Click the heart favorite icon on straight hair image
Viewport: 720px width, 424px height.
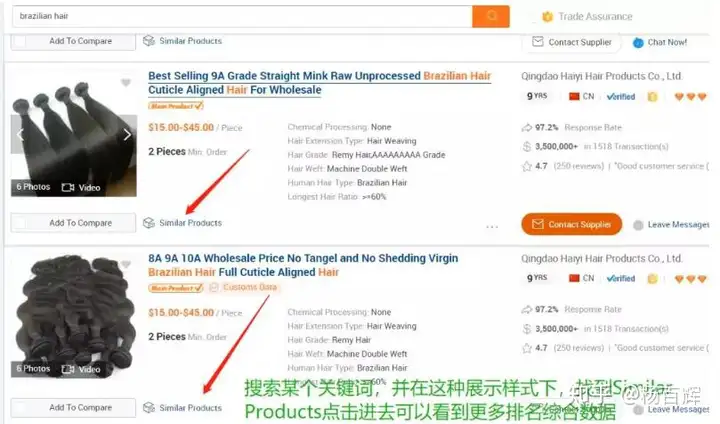(126, 83)
